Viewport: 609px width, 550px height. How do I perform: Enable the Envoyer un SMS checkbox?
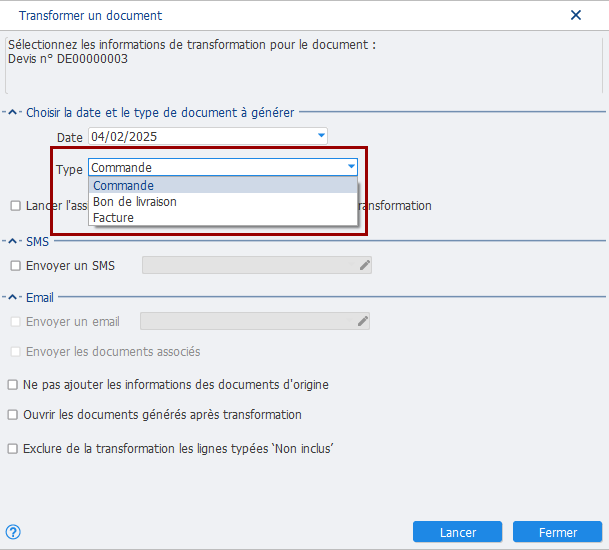pyautogui.click(x=15, y=265)
